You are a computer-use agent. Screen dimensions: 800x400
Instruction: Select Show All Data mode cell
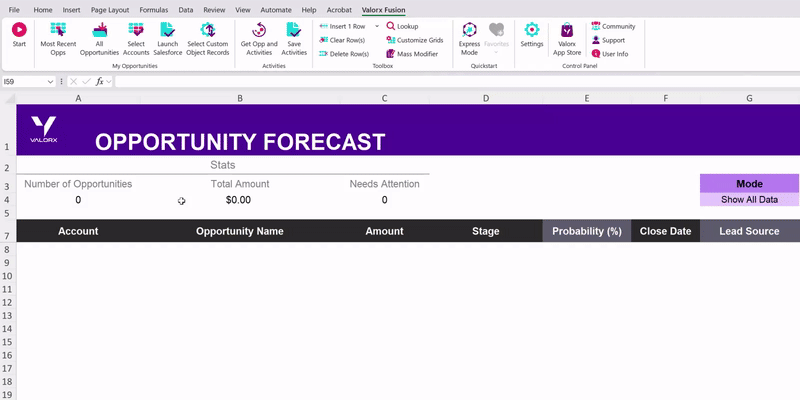pos(749,199)
